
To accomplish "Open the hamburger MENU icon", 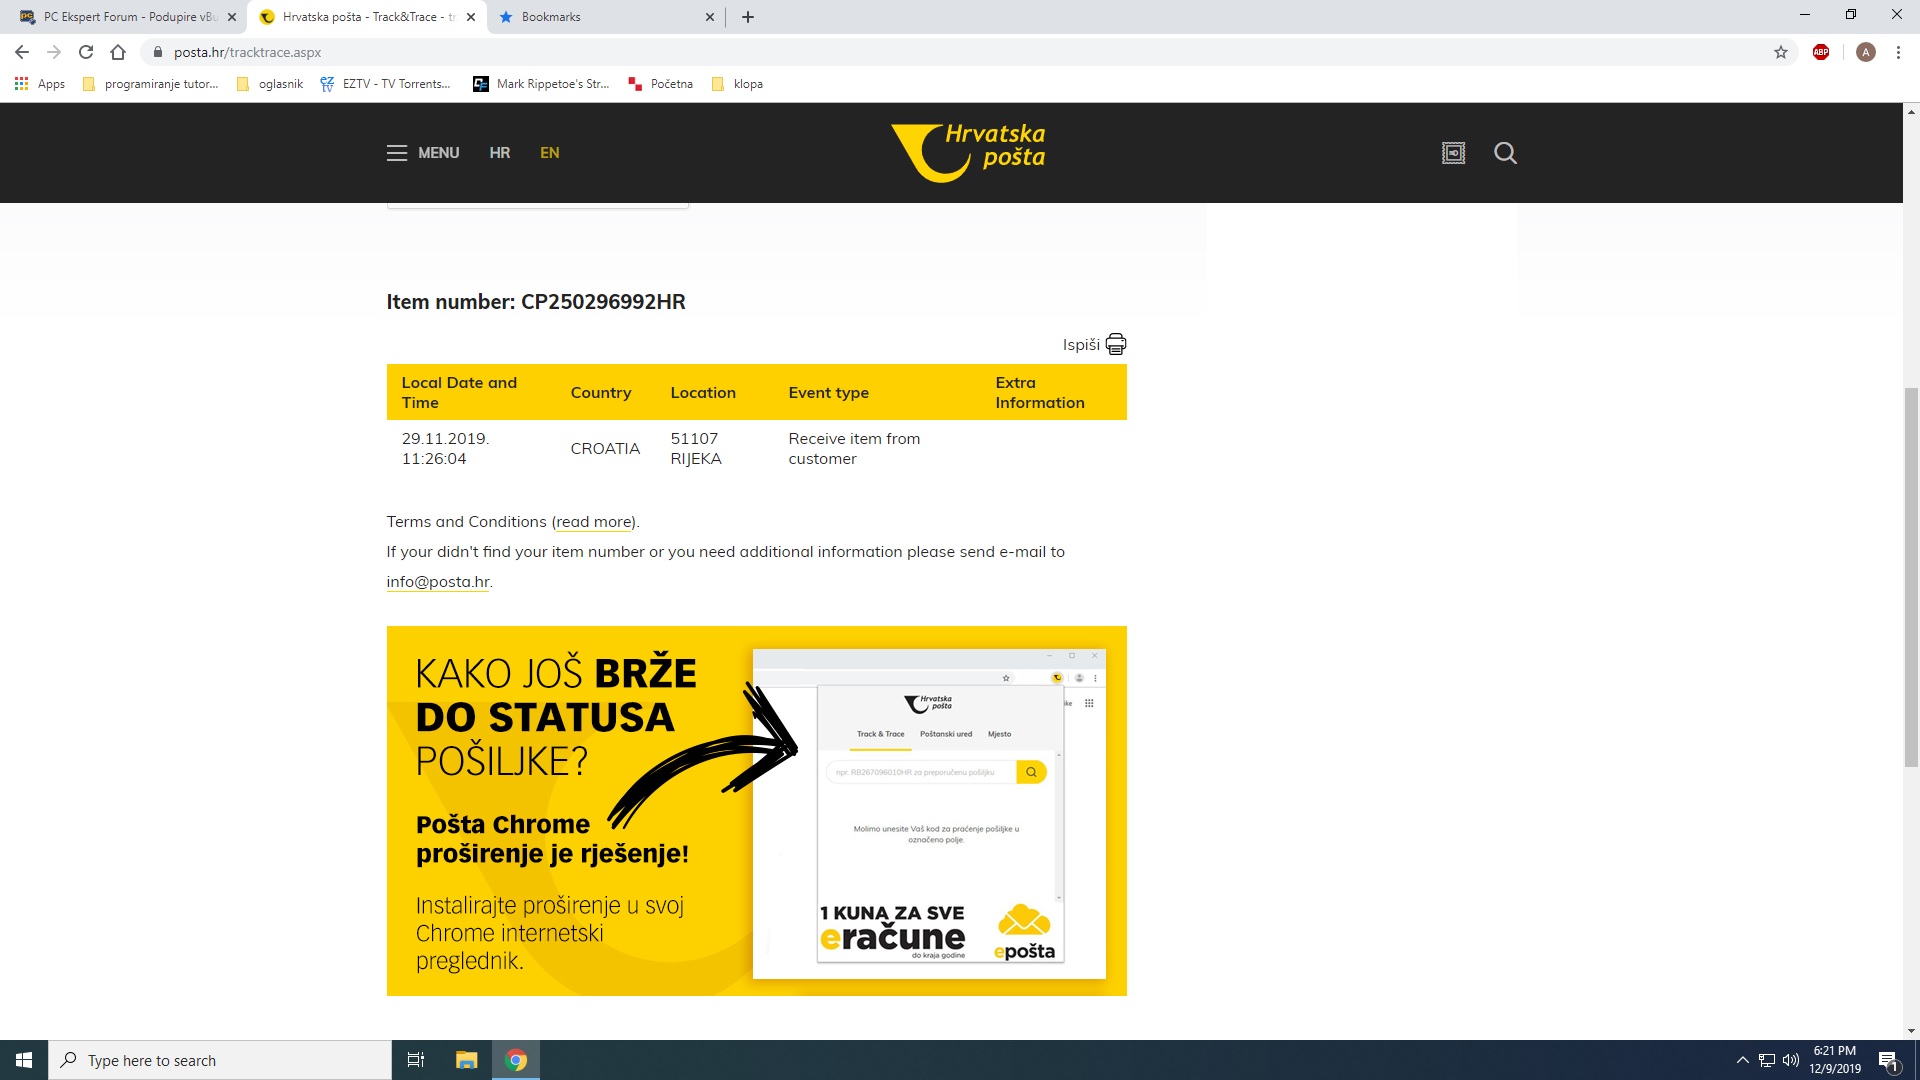I will point(397,153).
